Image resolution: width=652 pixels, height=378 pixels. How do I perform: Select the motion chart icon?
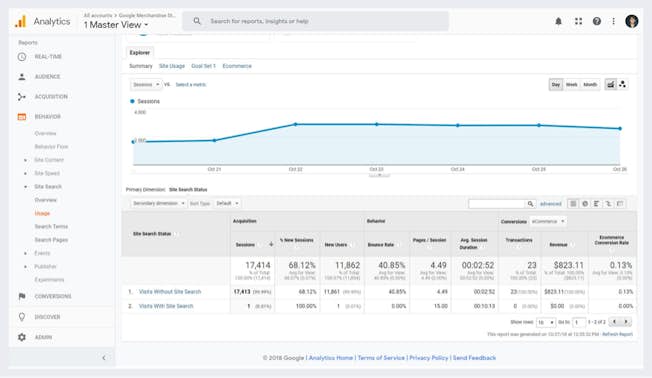click(x=622, y=84)
